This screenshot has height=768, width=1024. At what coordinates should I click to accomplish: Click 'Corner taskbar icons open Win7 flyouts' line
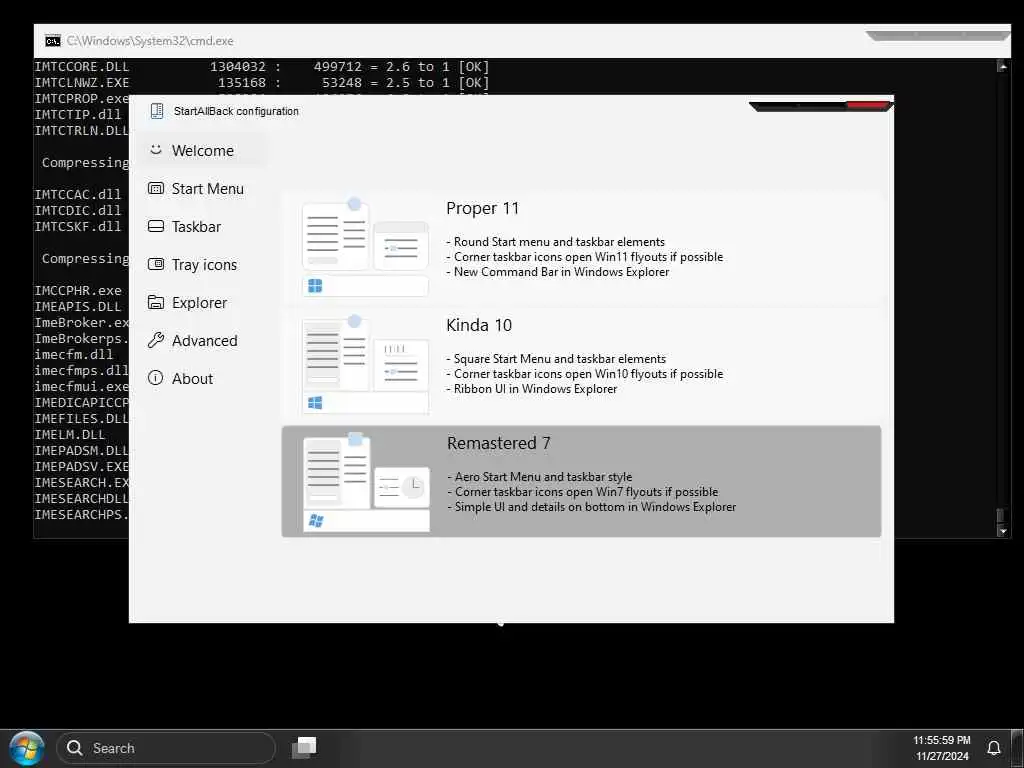(583, 492)
